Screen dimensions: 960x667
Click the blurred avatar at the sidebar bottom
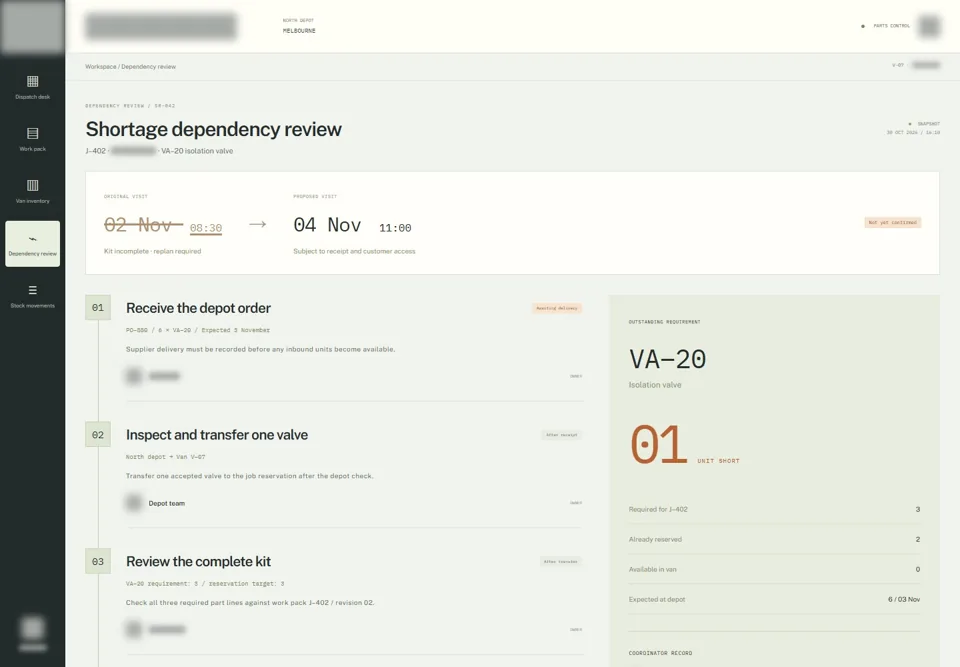click(32, 628)
